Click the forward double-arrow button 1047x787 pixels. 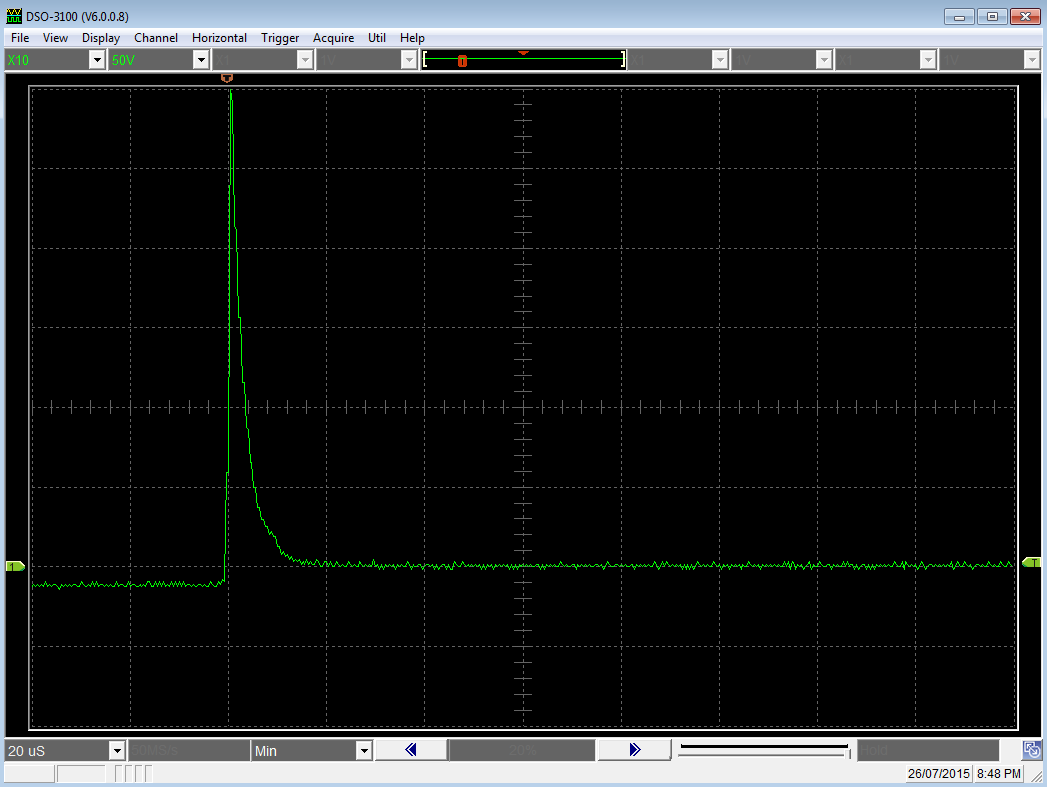click(634, 750)
